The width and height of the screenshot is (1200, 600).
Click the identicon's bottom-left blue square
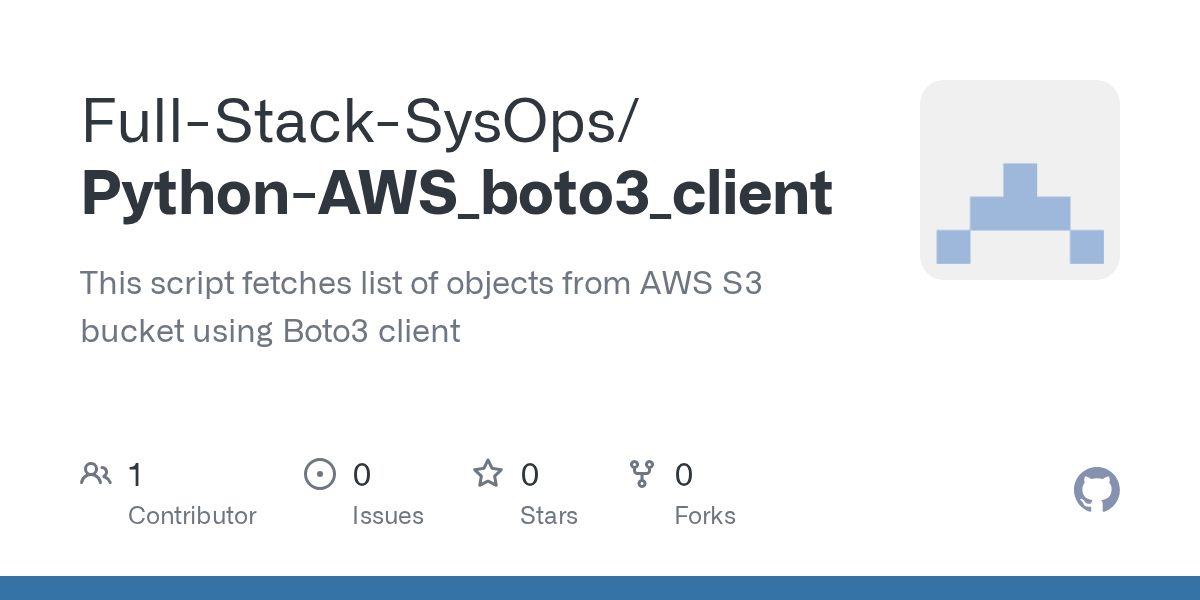[x=953, y=247]
